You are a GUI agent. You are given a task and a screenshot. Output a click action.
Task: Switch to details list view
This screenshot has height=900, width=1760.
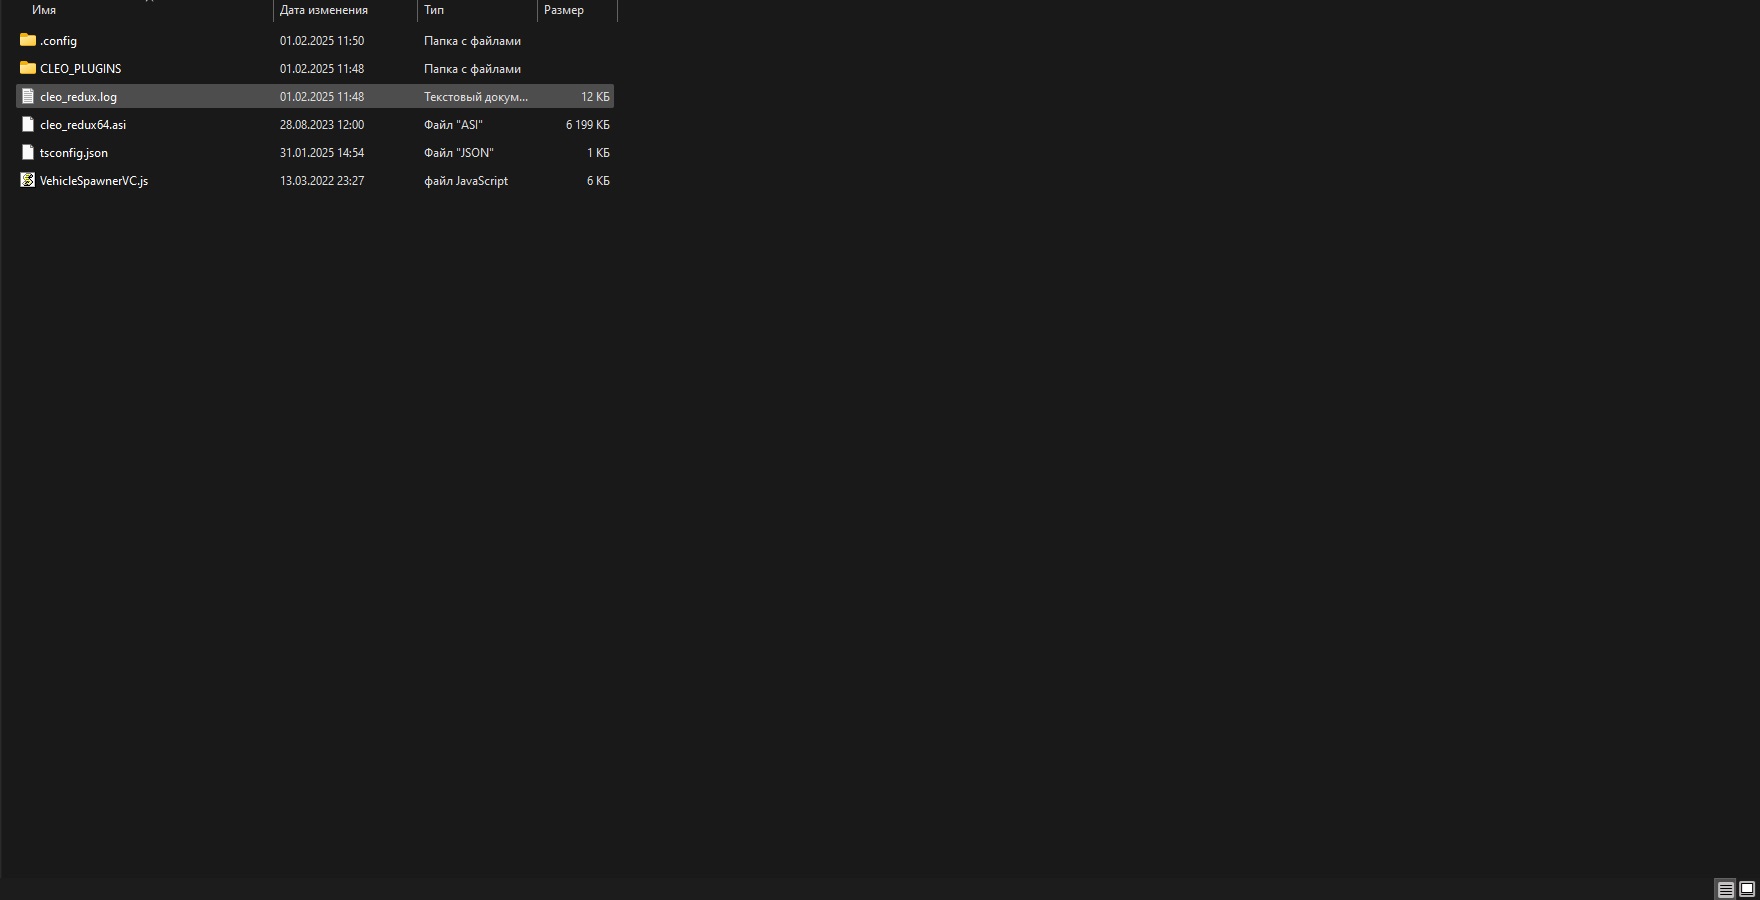tap(1726, 889)
